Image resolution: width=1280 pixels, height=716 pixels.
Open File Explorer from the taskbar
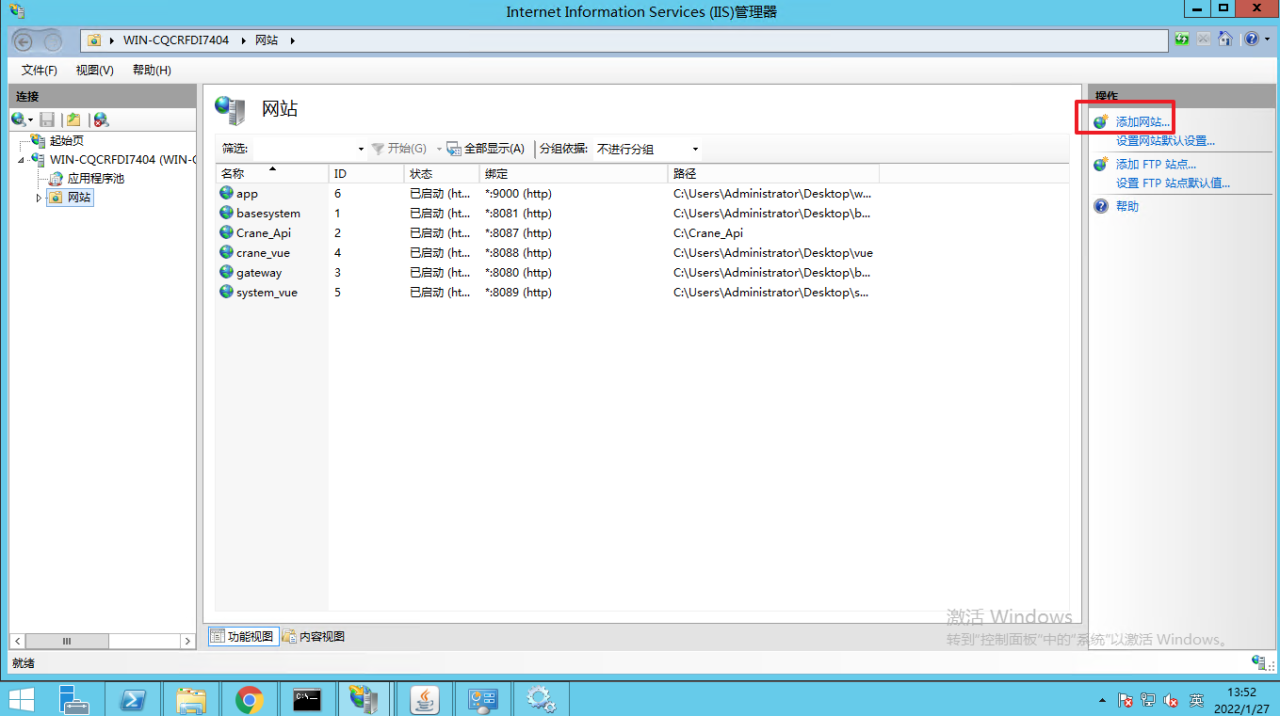click(191, 699)
